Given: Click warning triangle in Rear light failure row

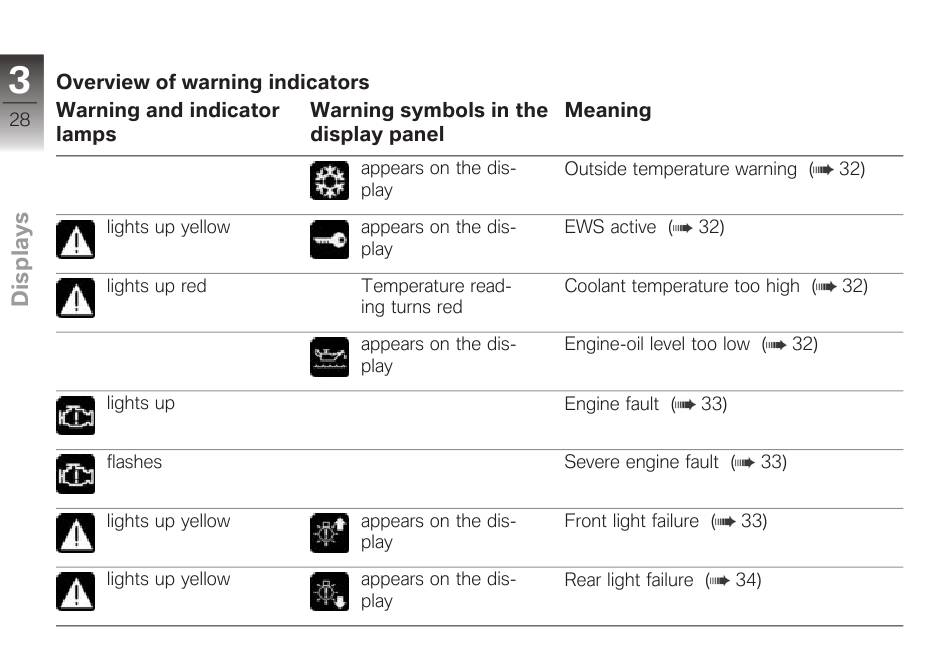Looking at the screenshot, I should (x=76, y=591).
